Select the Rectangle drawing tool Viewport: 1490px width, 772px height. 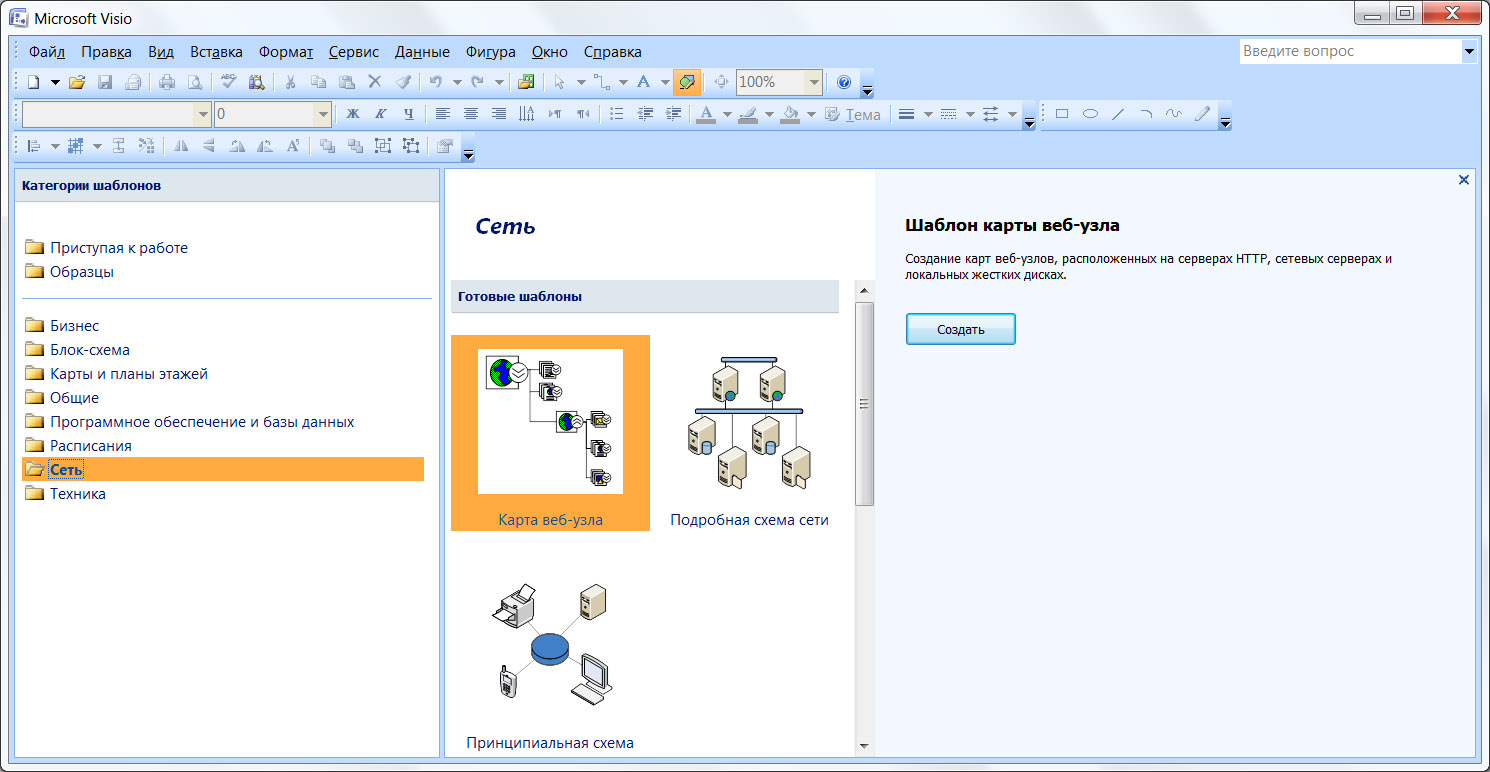(1062, 114)
